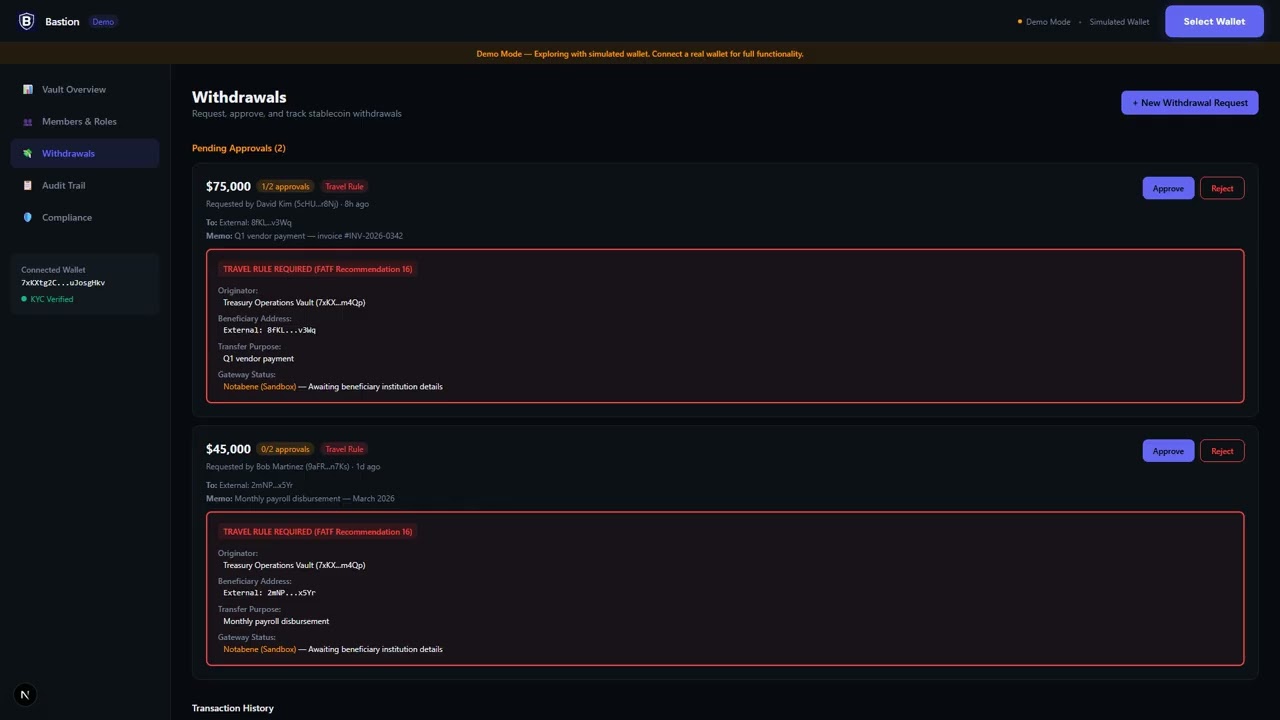Screen dimensions: 1280x720
Task: Click the Audit Trail sidebar icon
Action: tap(28, 185)
